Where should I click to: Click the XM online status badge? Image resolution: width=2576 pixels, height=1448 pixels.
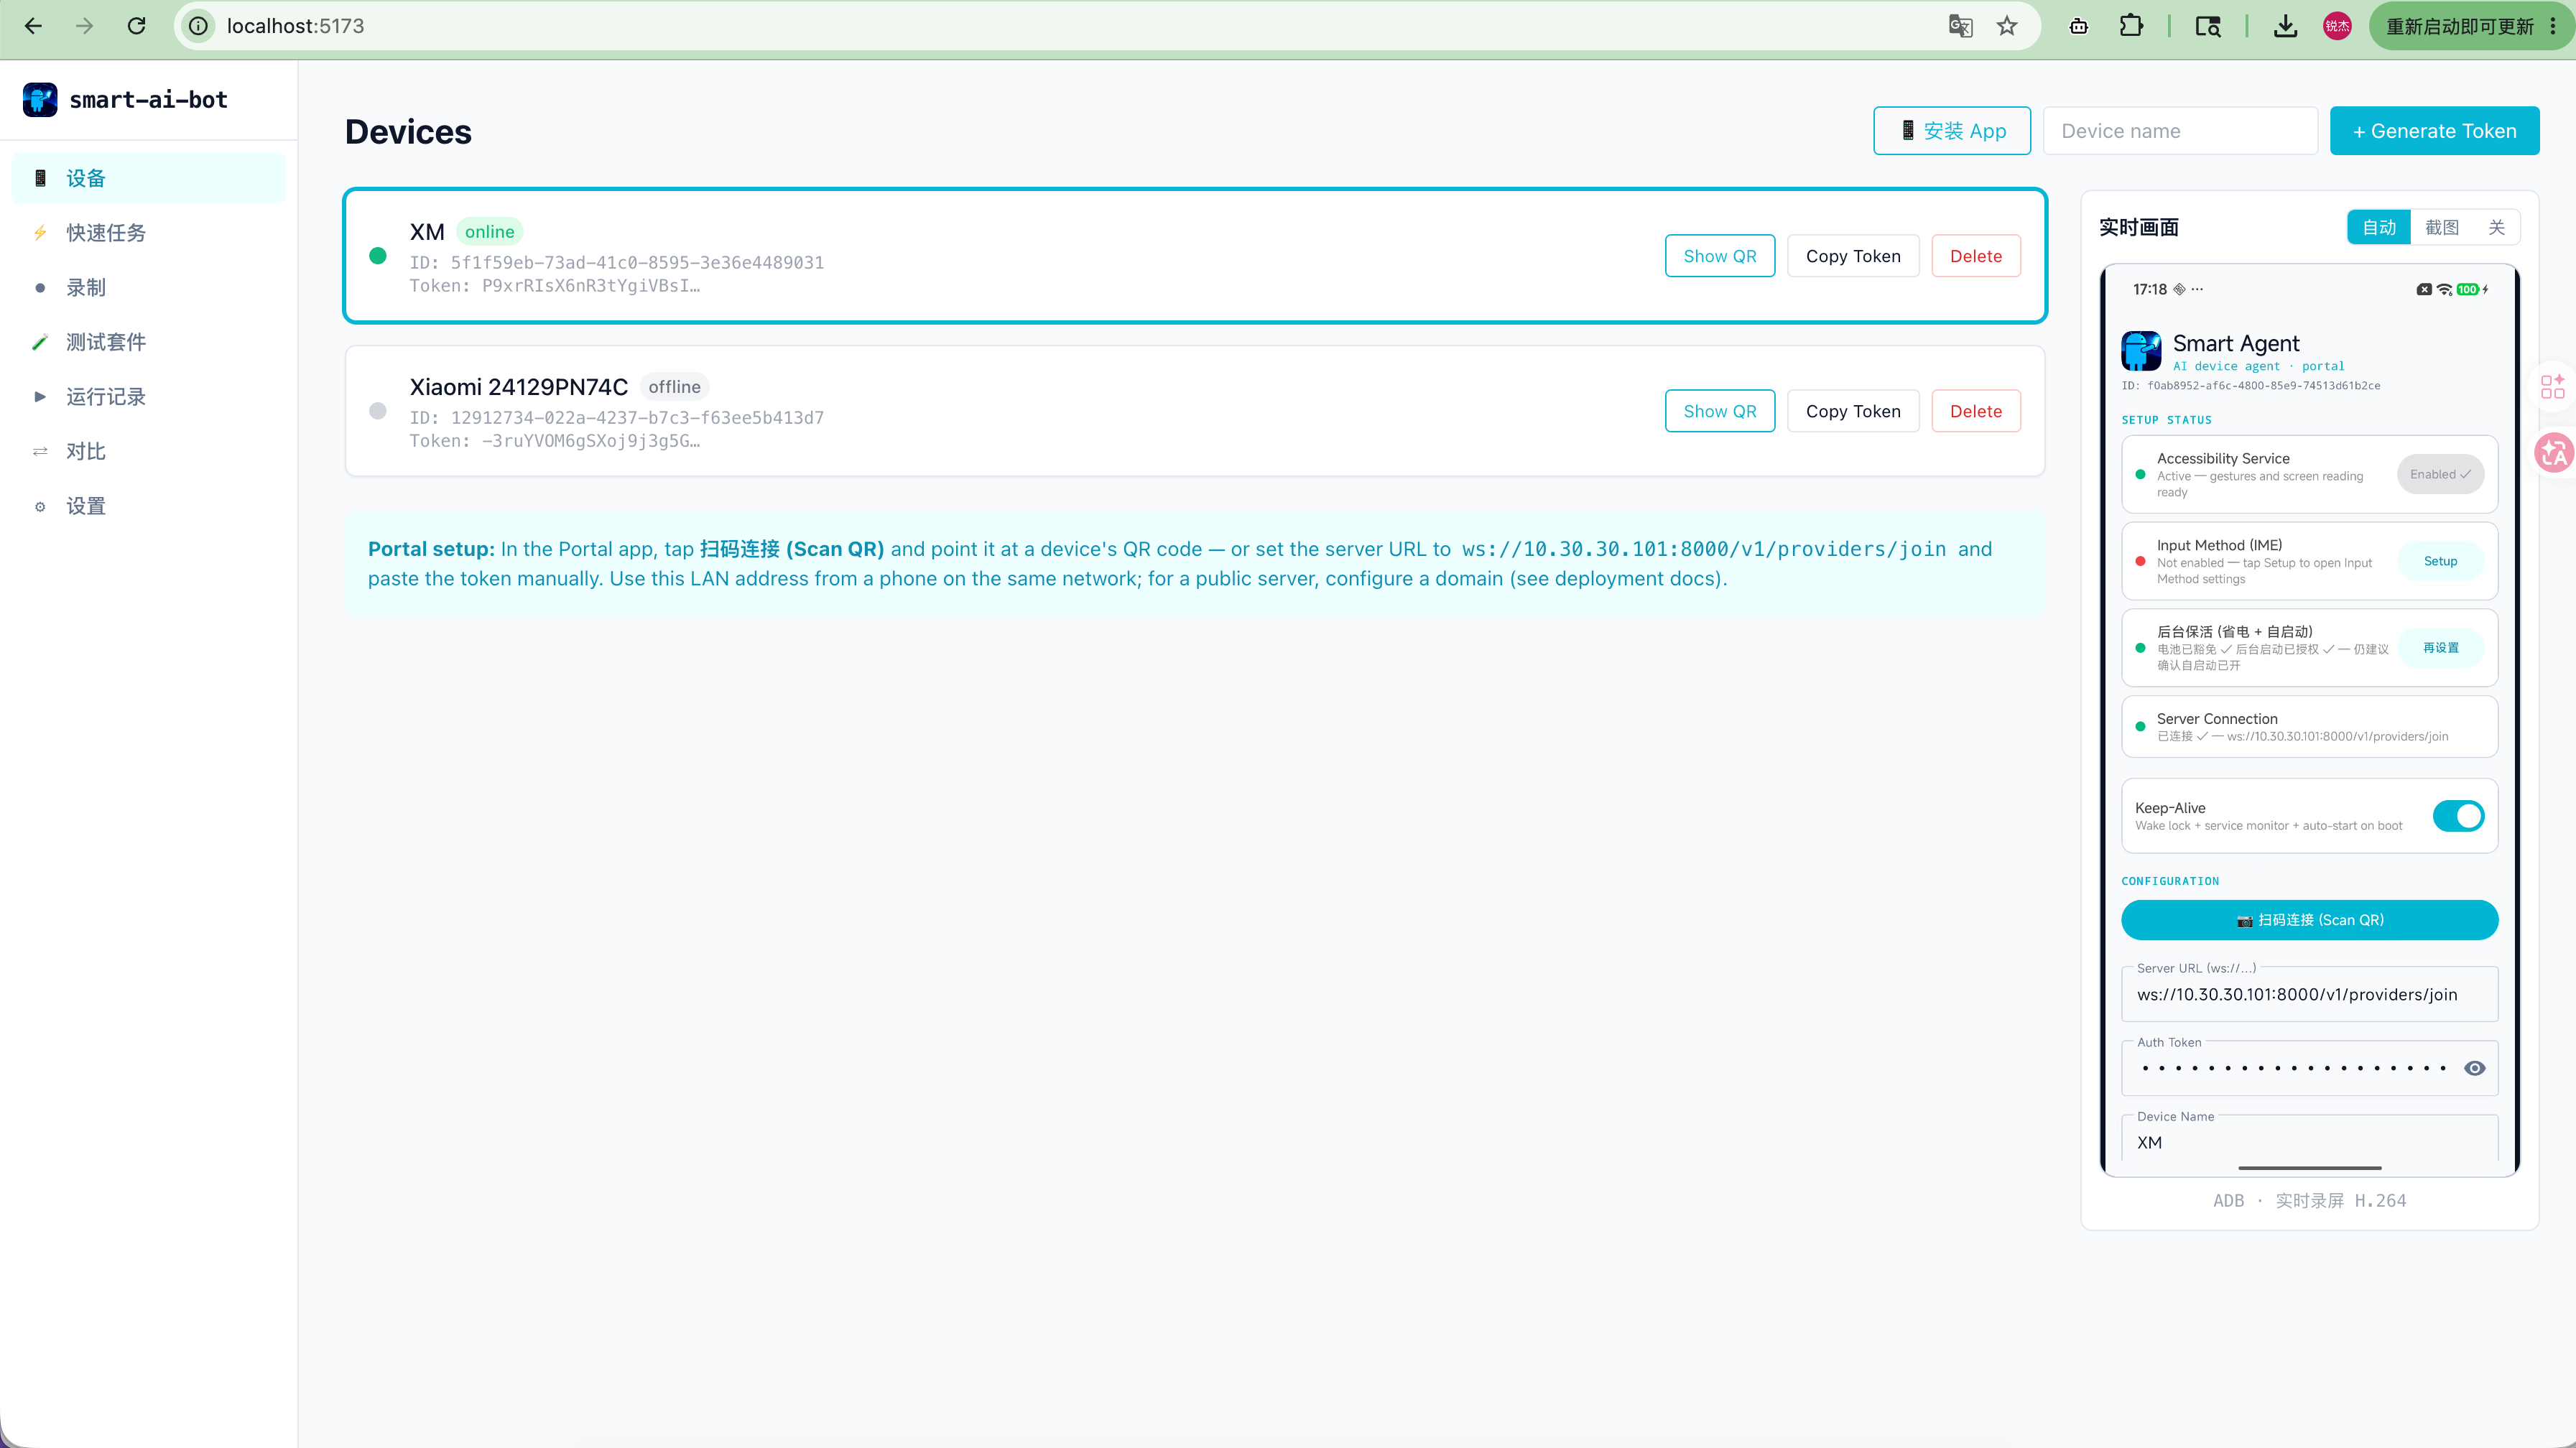(x=489, y=232)
